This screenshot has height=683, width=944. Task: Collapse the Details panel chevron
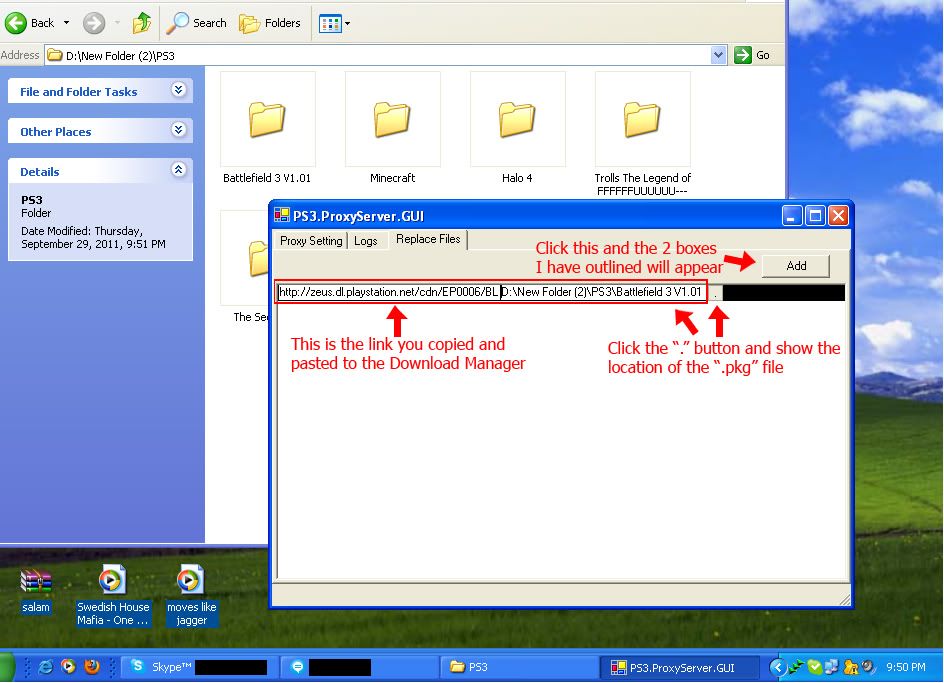(x=178, y=170)
